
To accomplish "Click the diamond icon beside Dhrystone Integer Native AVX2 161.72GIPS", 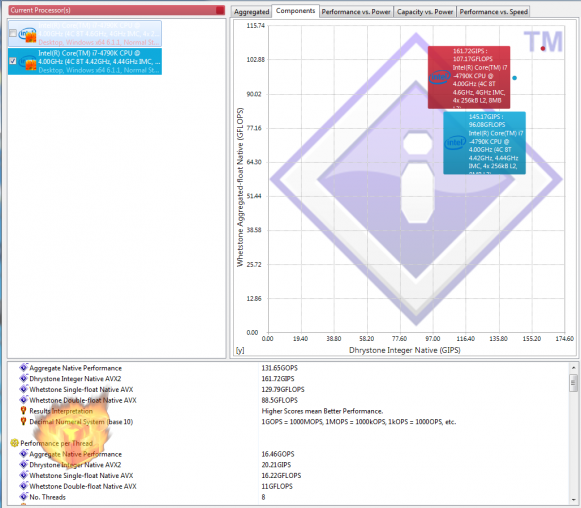I will pyautogui.click(x=24, y=378).
